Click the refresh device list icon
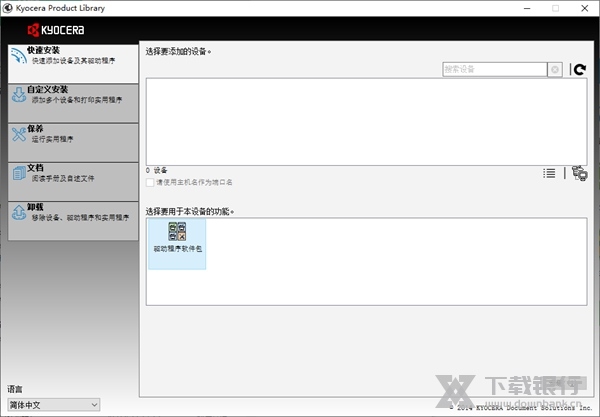600x417 pixels. pyautogui.click(x=579, y=69)
